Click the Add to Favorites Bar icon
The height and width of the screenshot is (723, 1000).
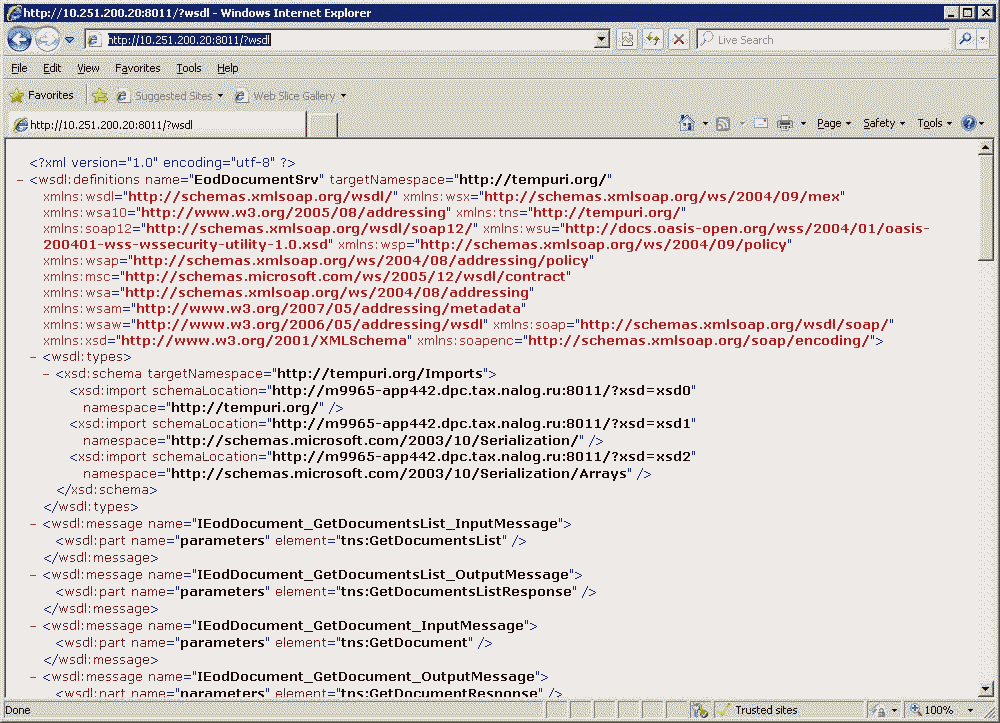100,96
